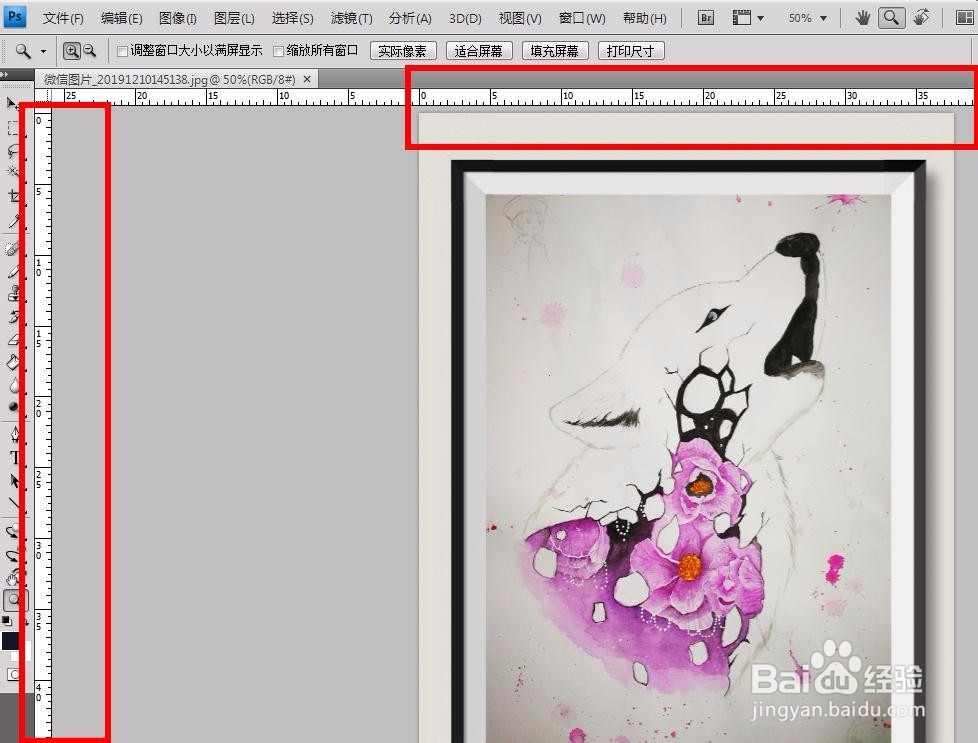Enable 调整窗口大小以满屏显示 checkbox
This screenshot has width=978, height=743.
123,51
